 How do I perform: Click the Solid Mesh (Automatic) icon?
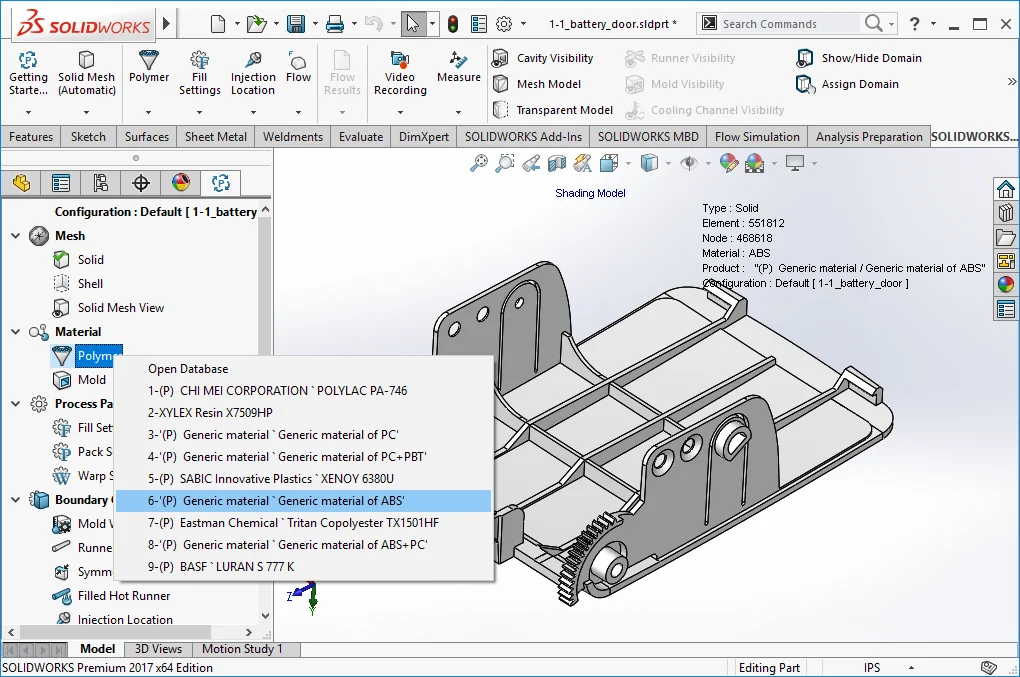86,60
